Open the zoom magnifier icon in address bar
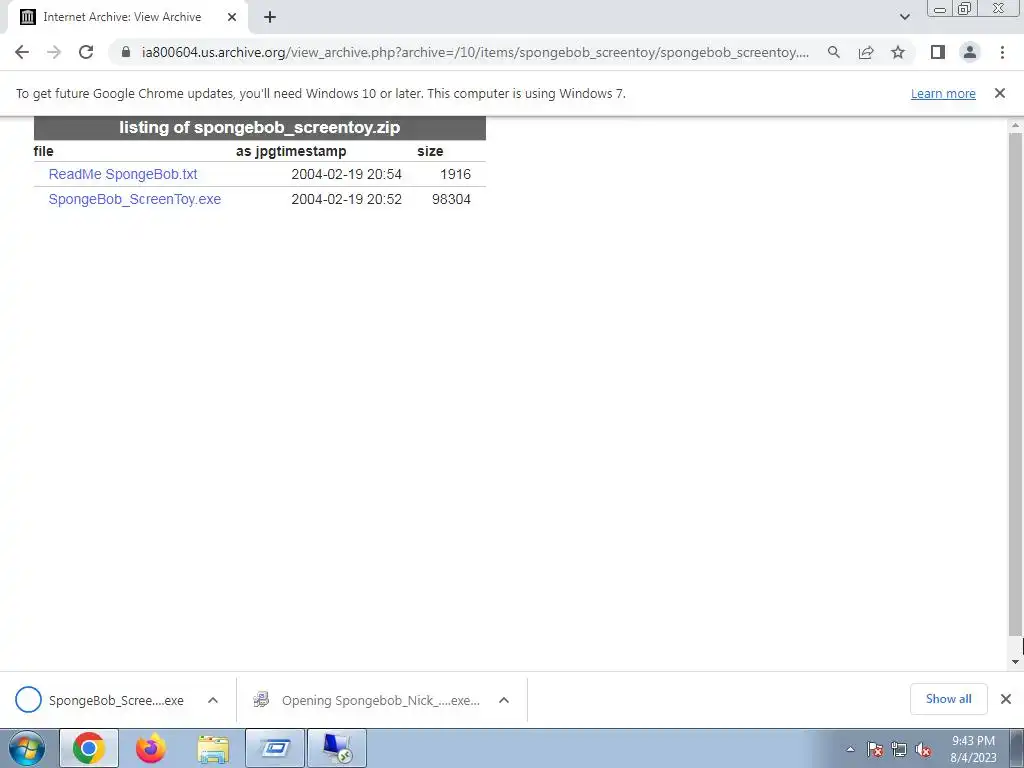This screenshot has height=768, width=1024. click(x=833, y=52)
